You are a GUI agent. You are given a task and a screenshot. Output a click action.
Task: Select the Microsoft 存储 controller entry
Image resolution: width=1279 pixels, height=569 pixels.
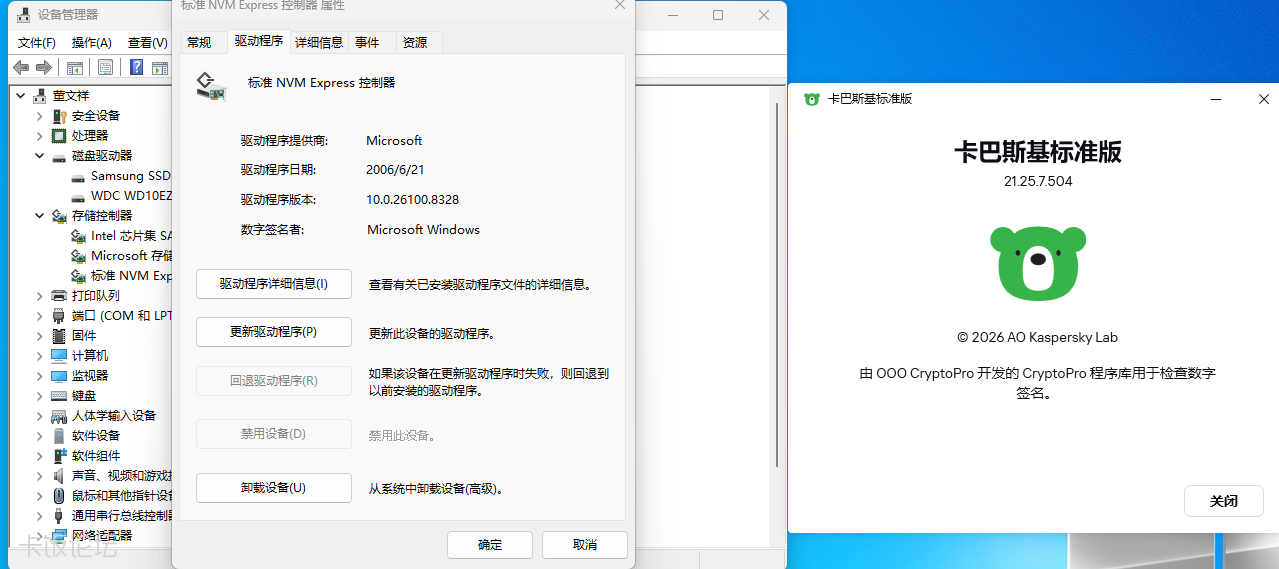coord(131,255)
